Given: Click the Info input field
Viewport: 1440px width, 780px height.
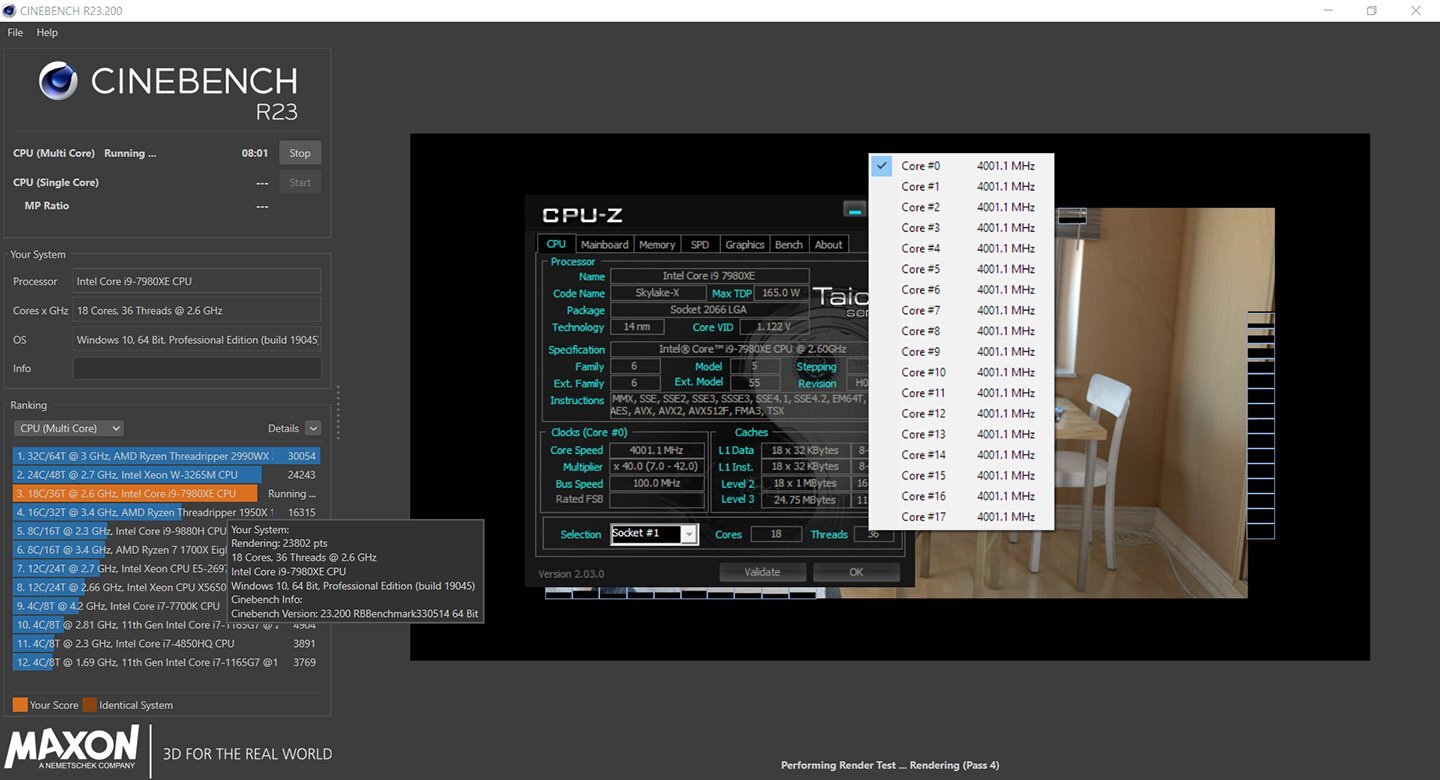Looking at the screenshot, I should pos(197,368).
